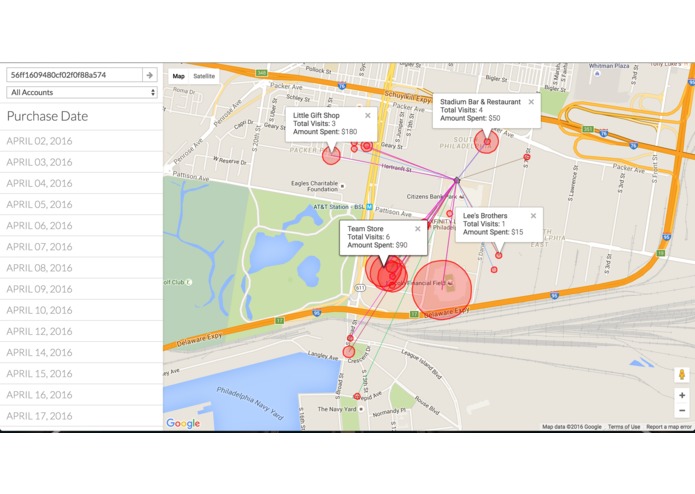Click the Lee's Brothers red circle marker
Screen dimensions: 695x494
click(x=499, y=255)
